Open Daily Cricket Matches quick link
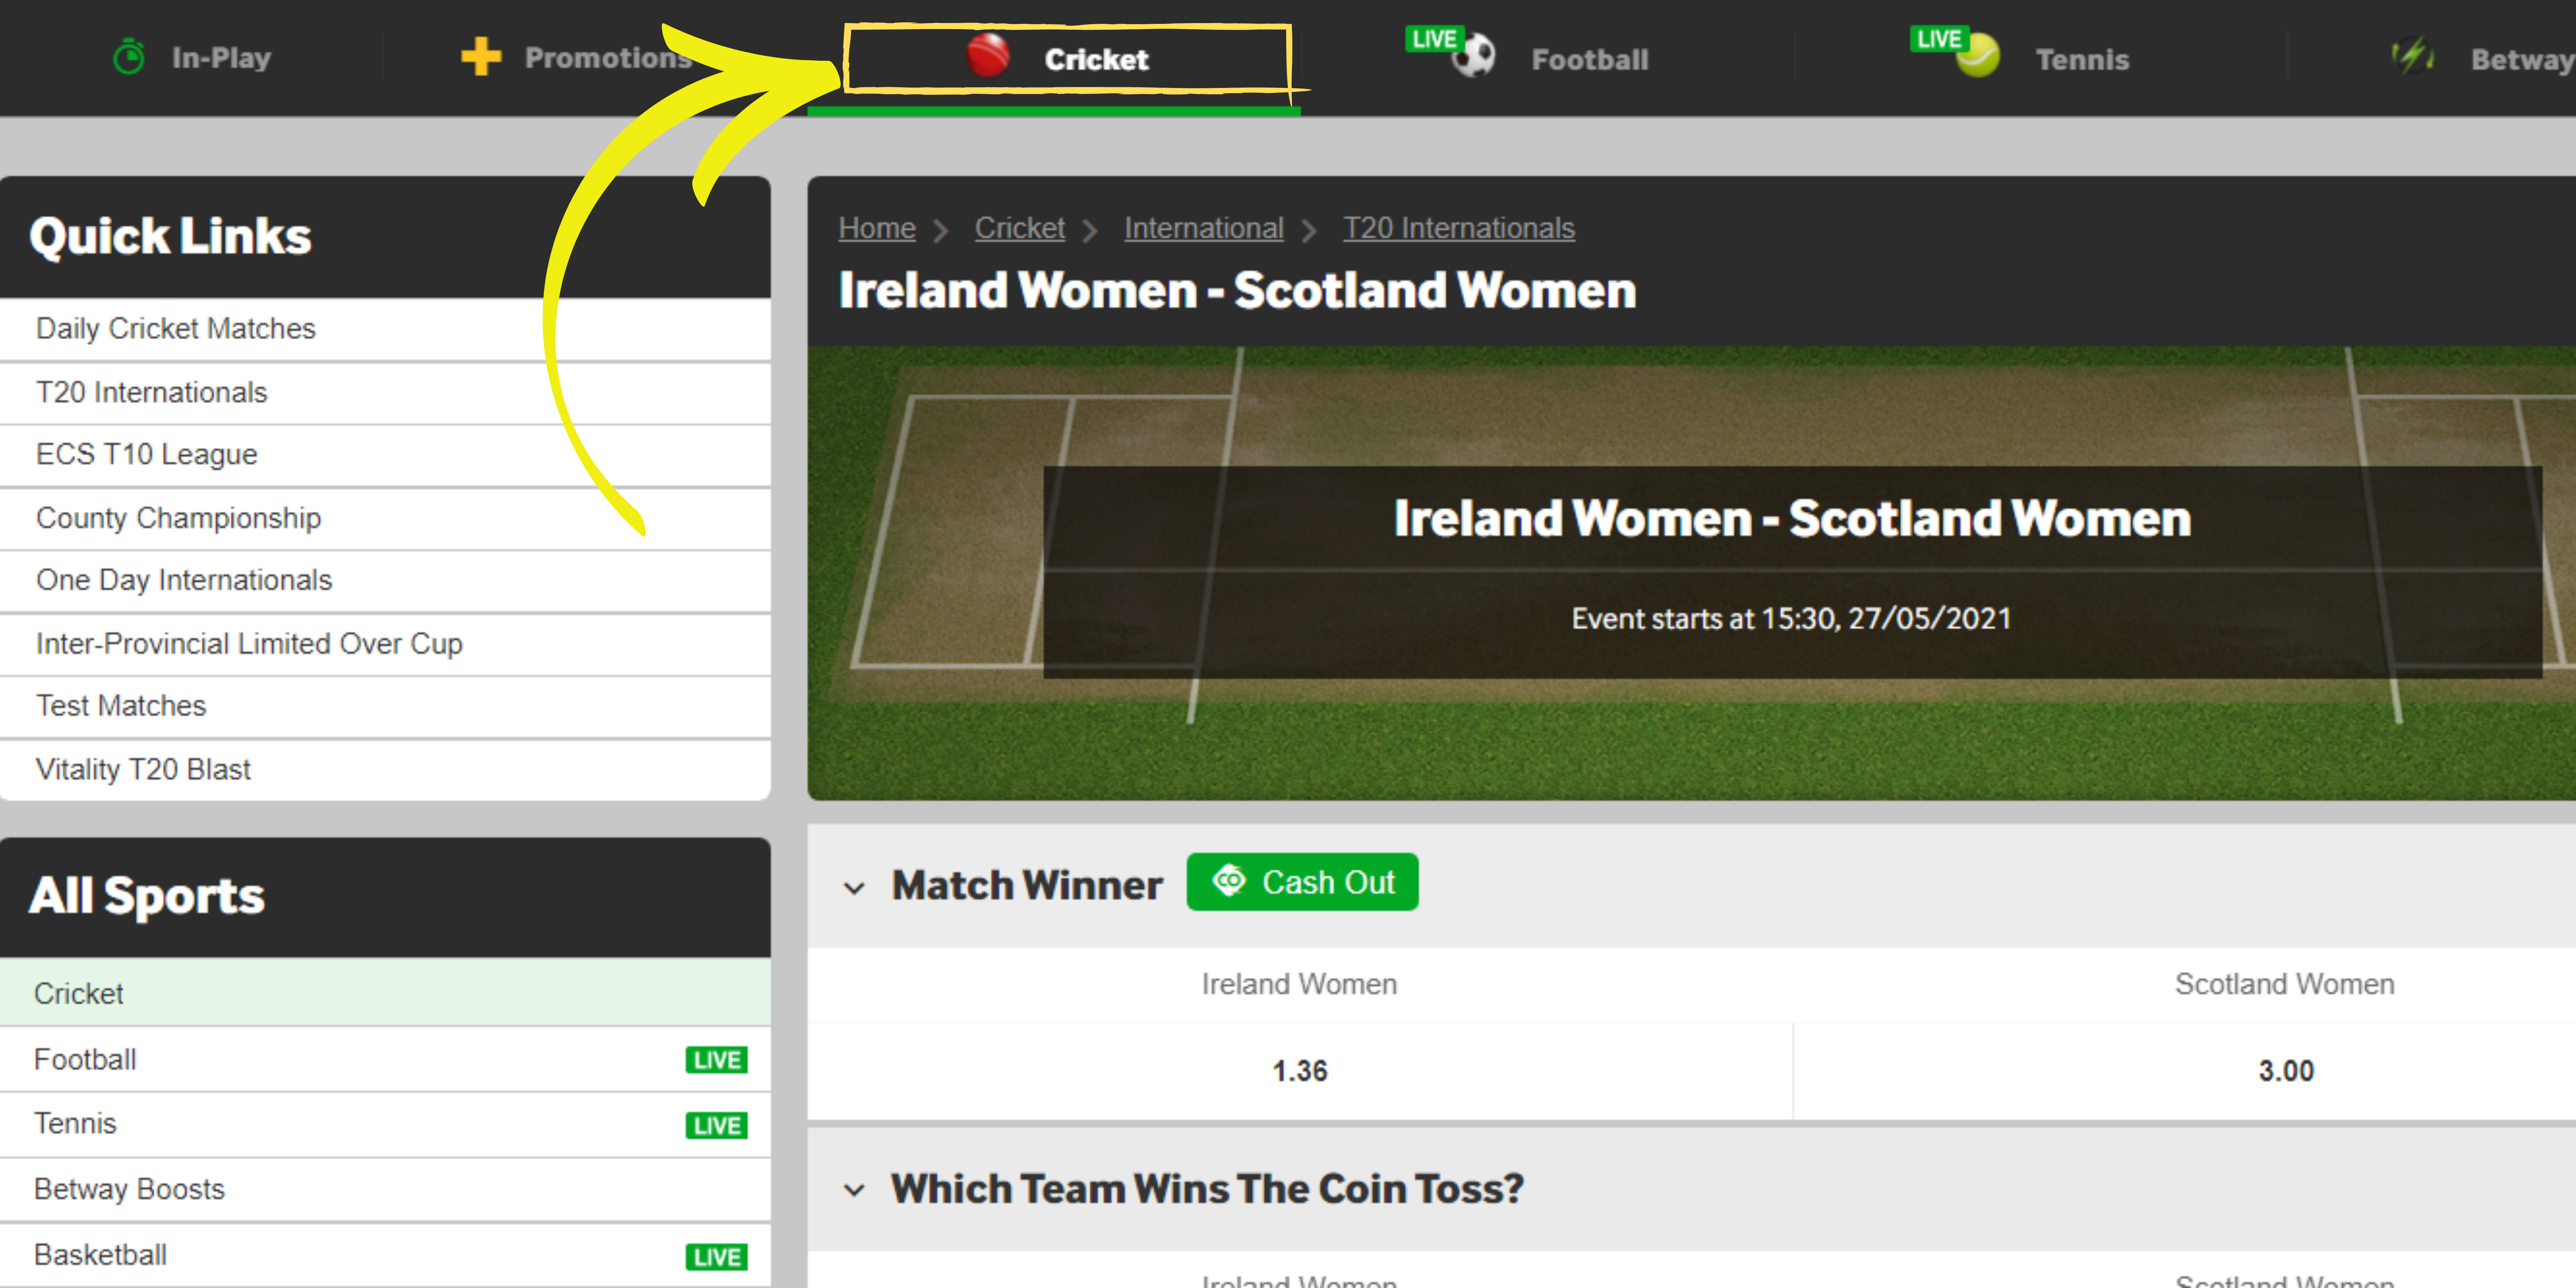The image size is (2576, 1288). tap(385, 329)
